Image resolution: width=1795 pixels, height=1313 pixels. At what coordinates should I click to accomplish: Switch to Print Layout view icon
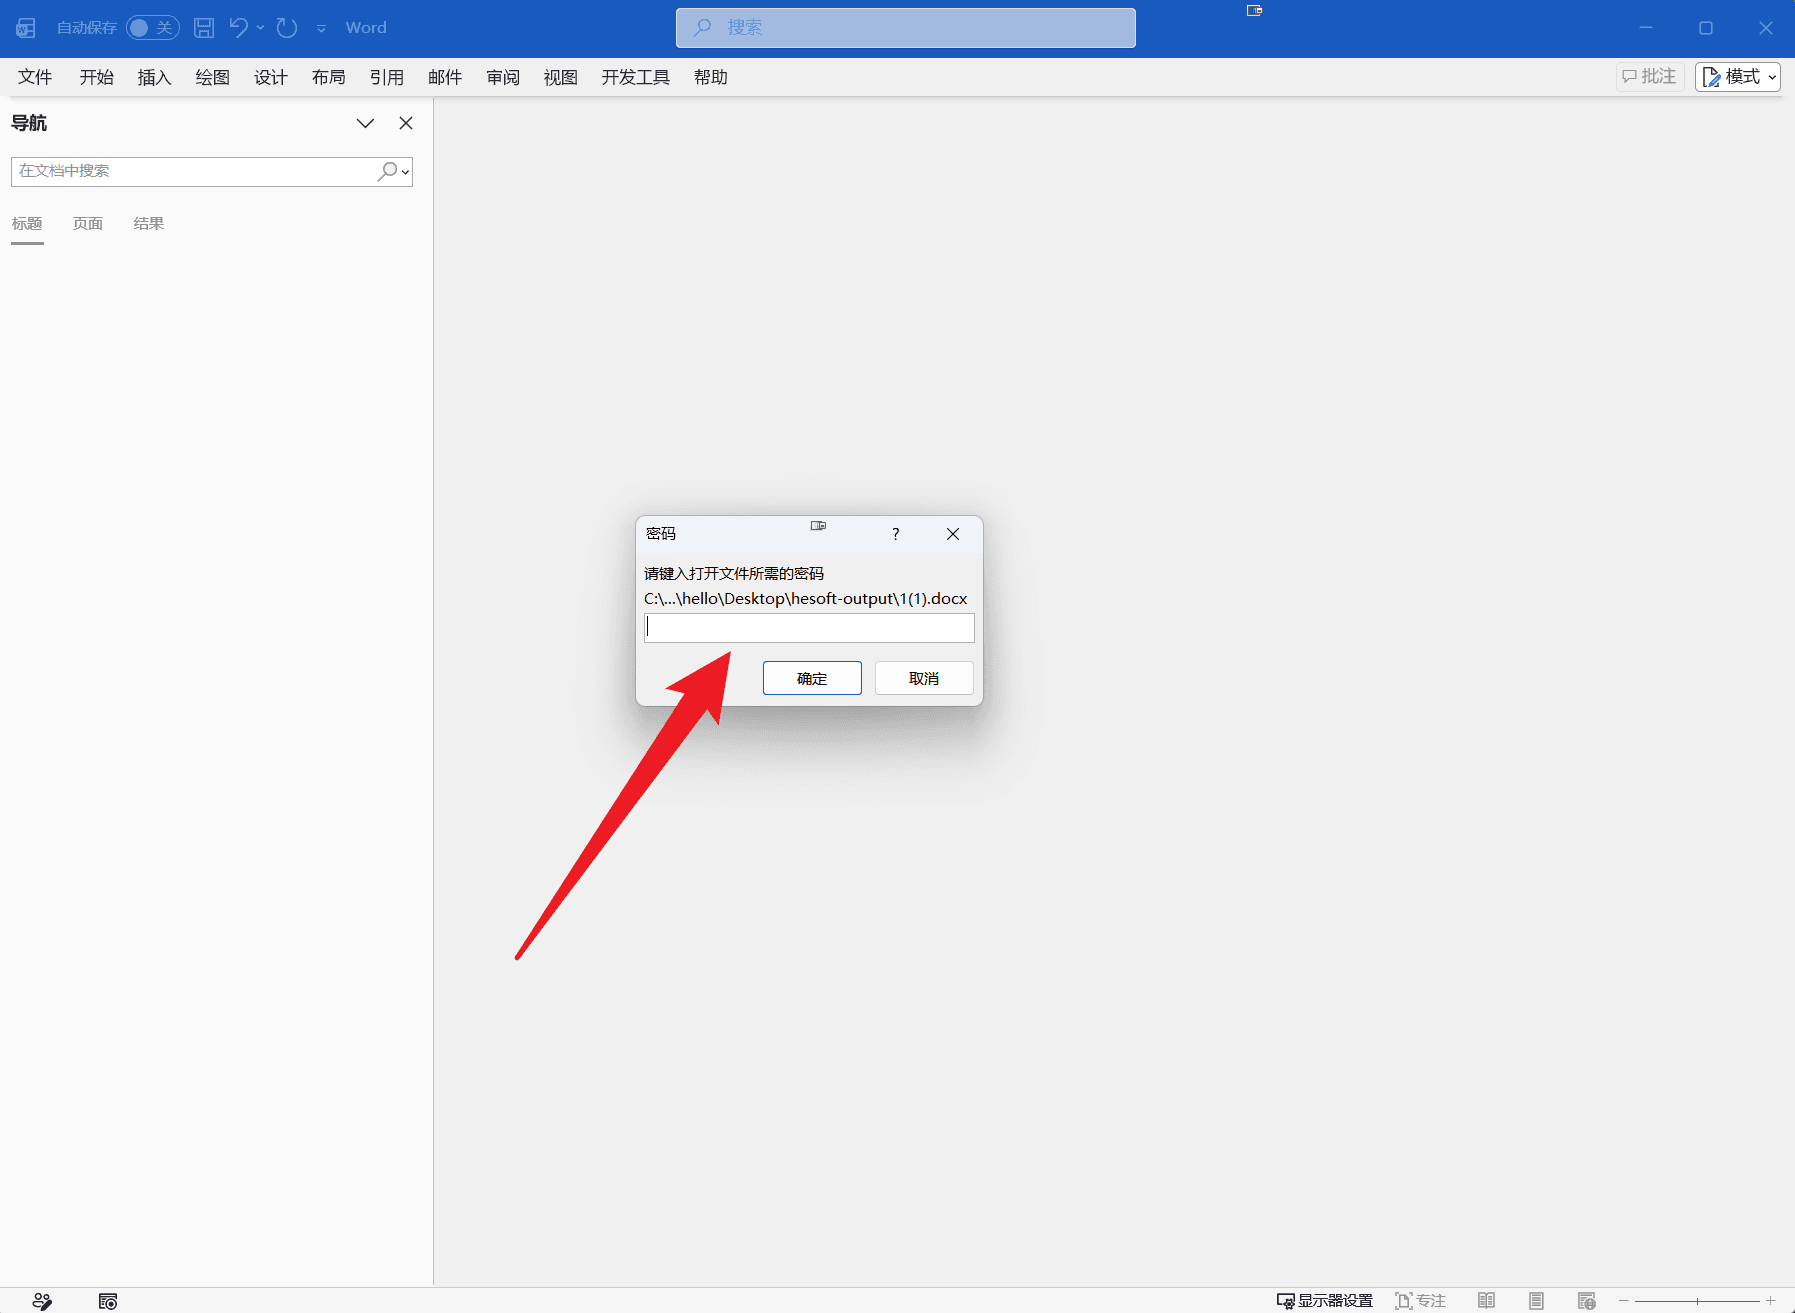tap(1537, 1301)
